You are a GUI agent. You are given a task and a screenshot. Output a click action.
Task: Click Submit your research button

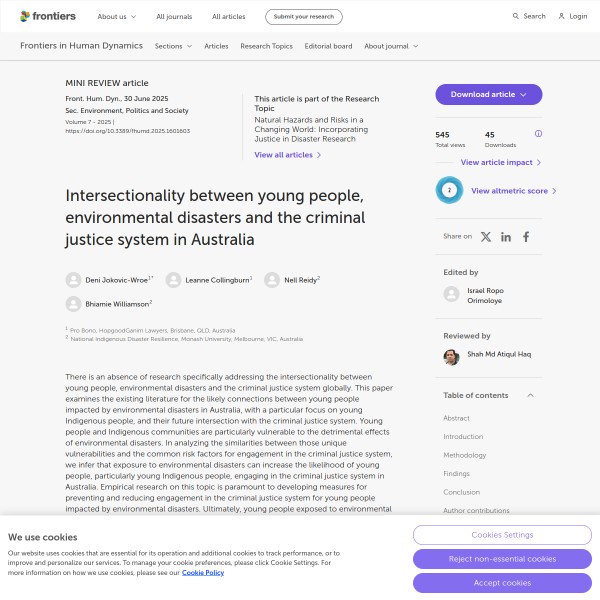click(x=304, y=17)
